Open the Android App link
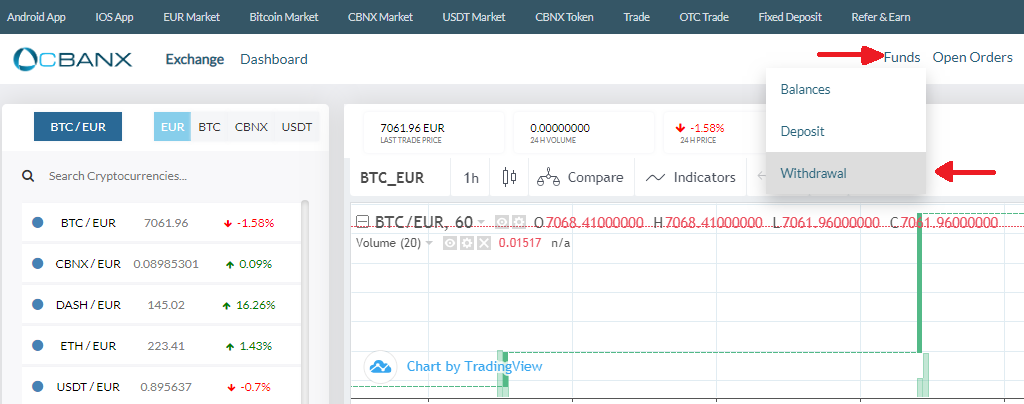The image size is (1024, 404). [x=36, y=17]
